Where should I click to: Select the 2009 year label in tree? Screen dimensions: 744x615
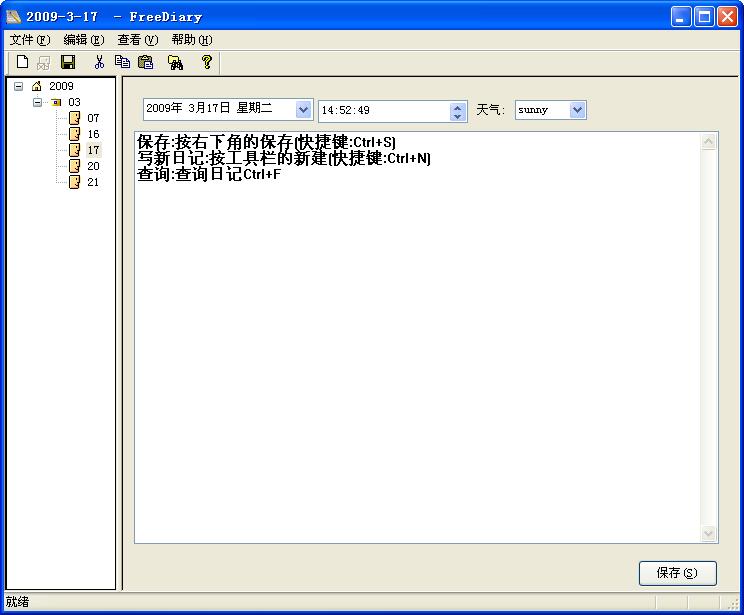pyautogui.click(x=61, y=86)
